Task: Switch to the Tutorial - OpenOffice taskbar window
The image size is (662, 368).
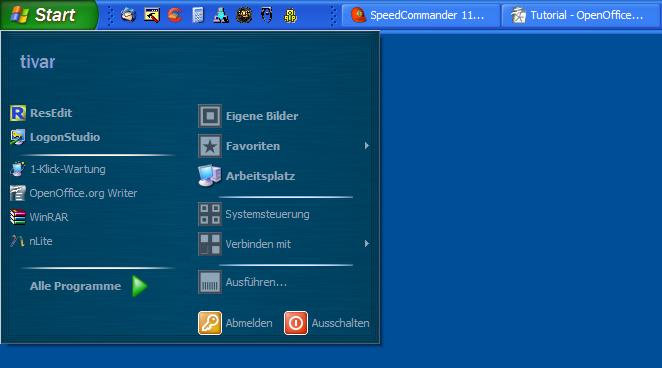Action: (581, 15)
